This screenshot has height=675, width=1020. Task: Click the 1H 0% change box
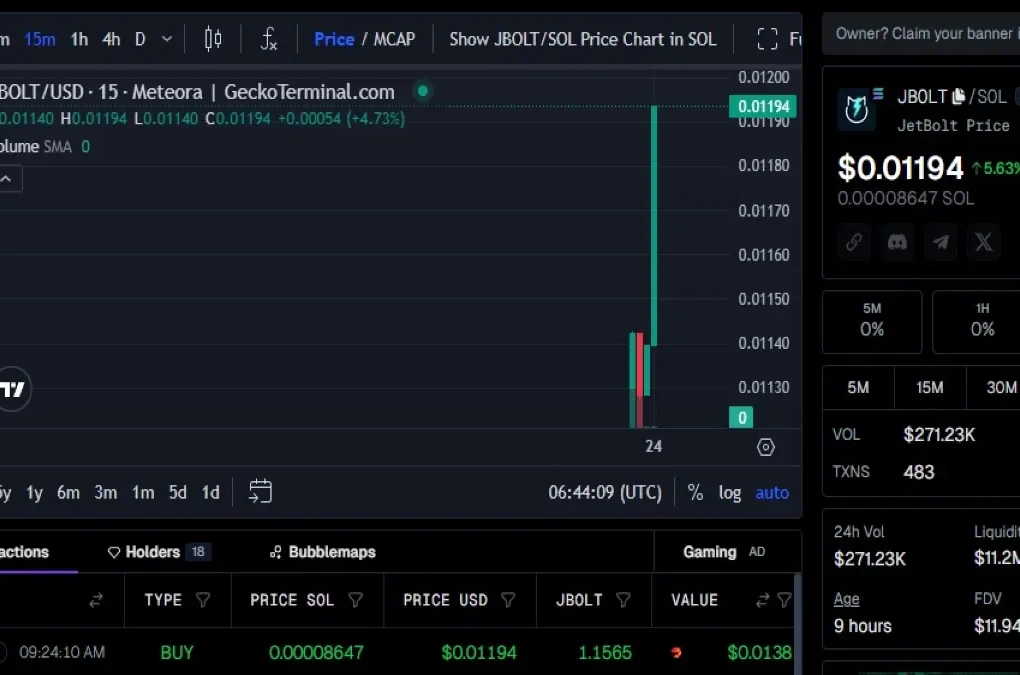pos(977,321)
